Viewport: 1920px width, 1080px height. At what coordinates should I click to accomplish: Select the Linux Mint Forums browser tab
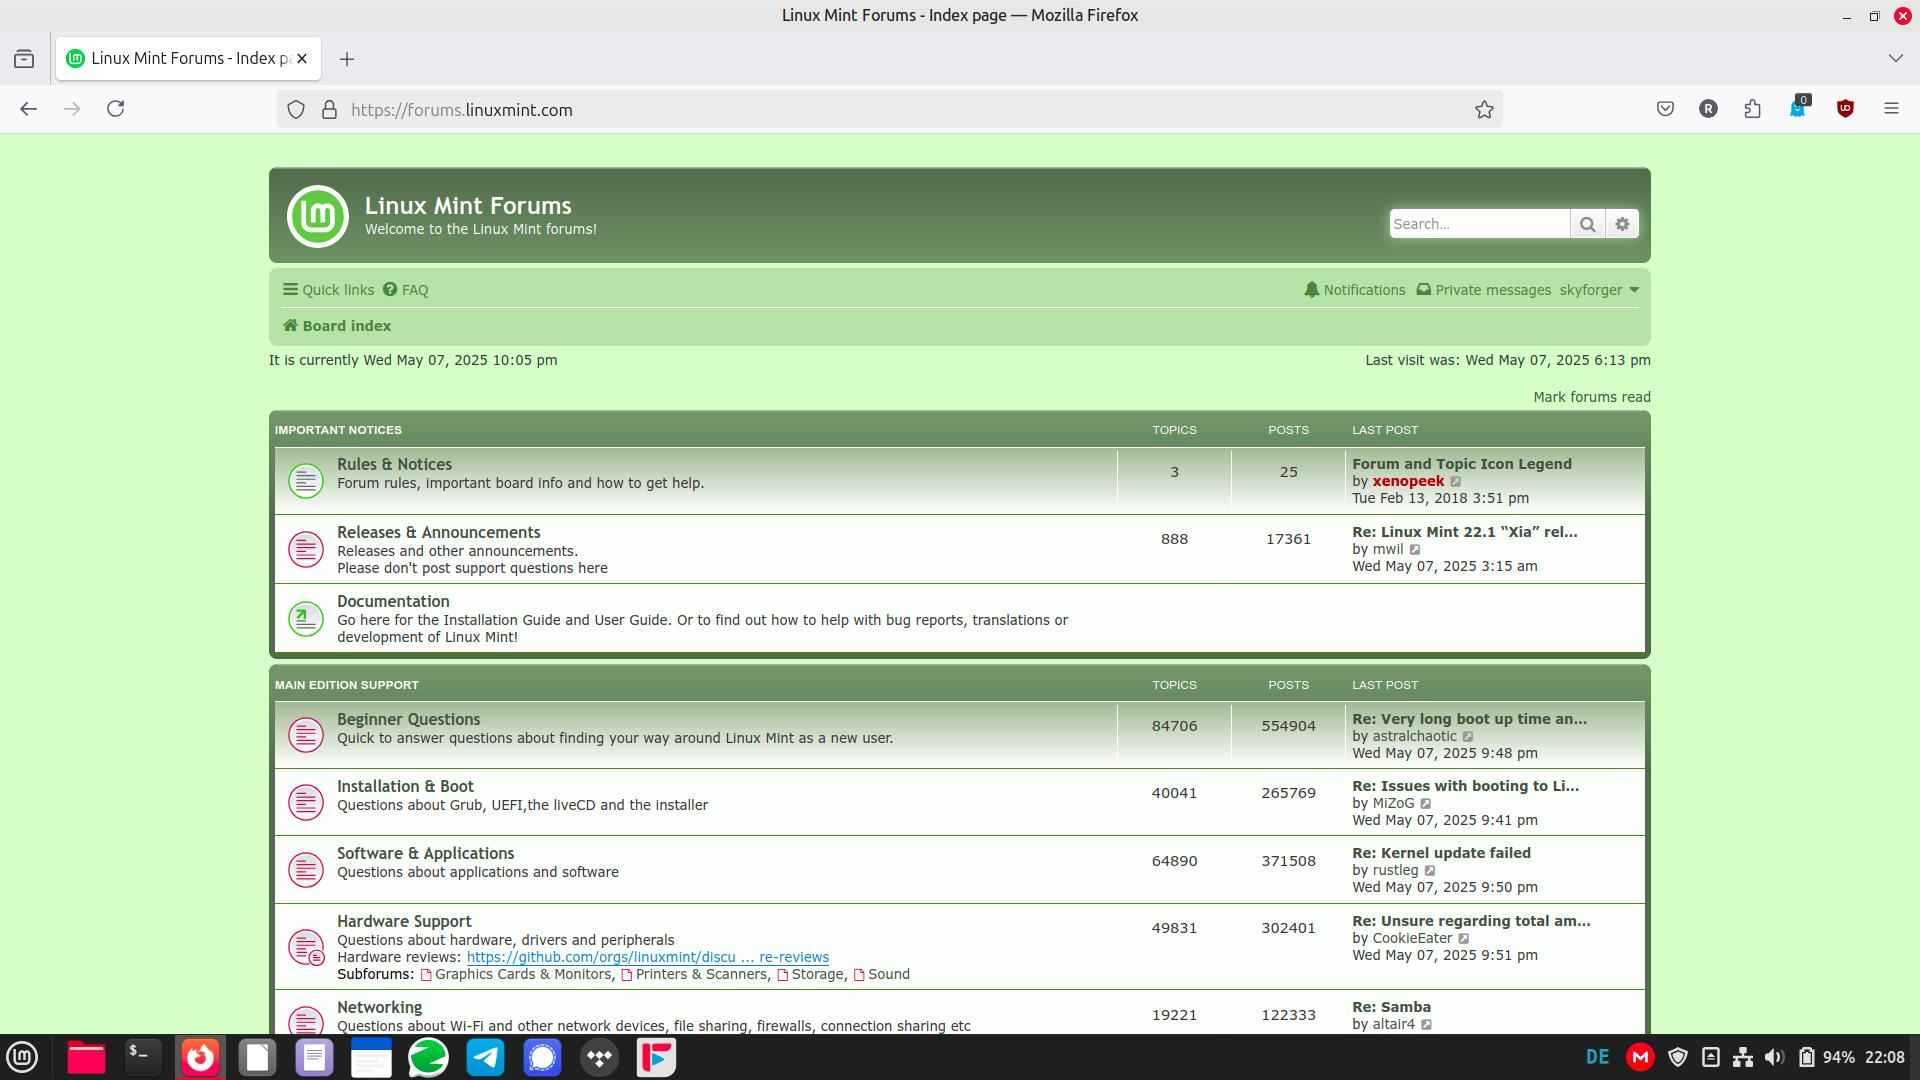coord(188,59)
